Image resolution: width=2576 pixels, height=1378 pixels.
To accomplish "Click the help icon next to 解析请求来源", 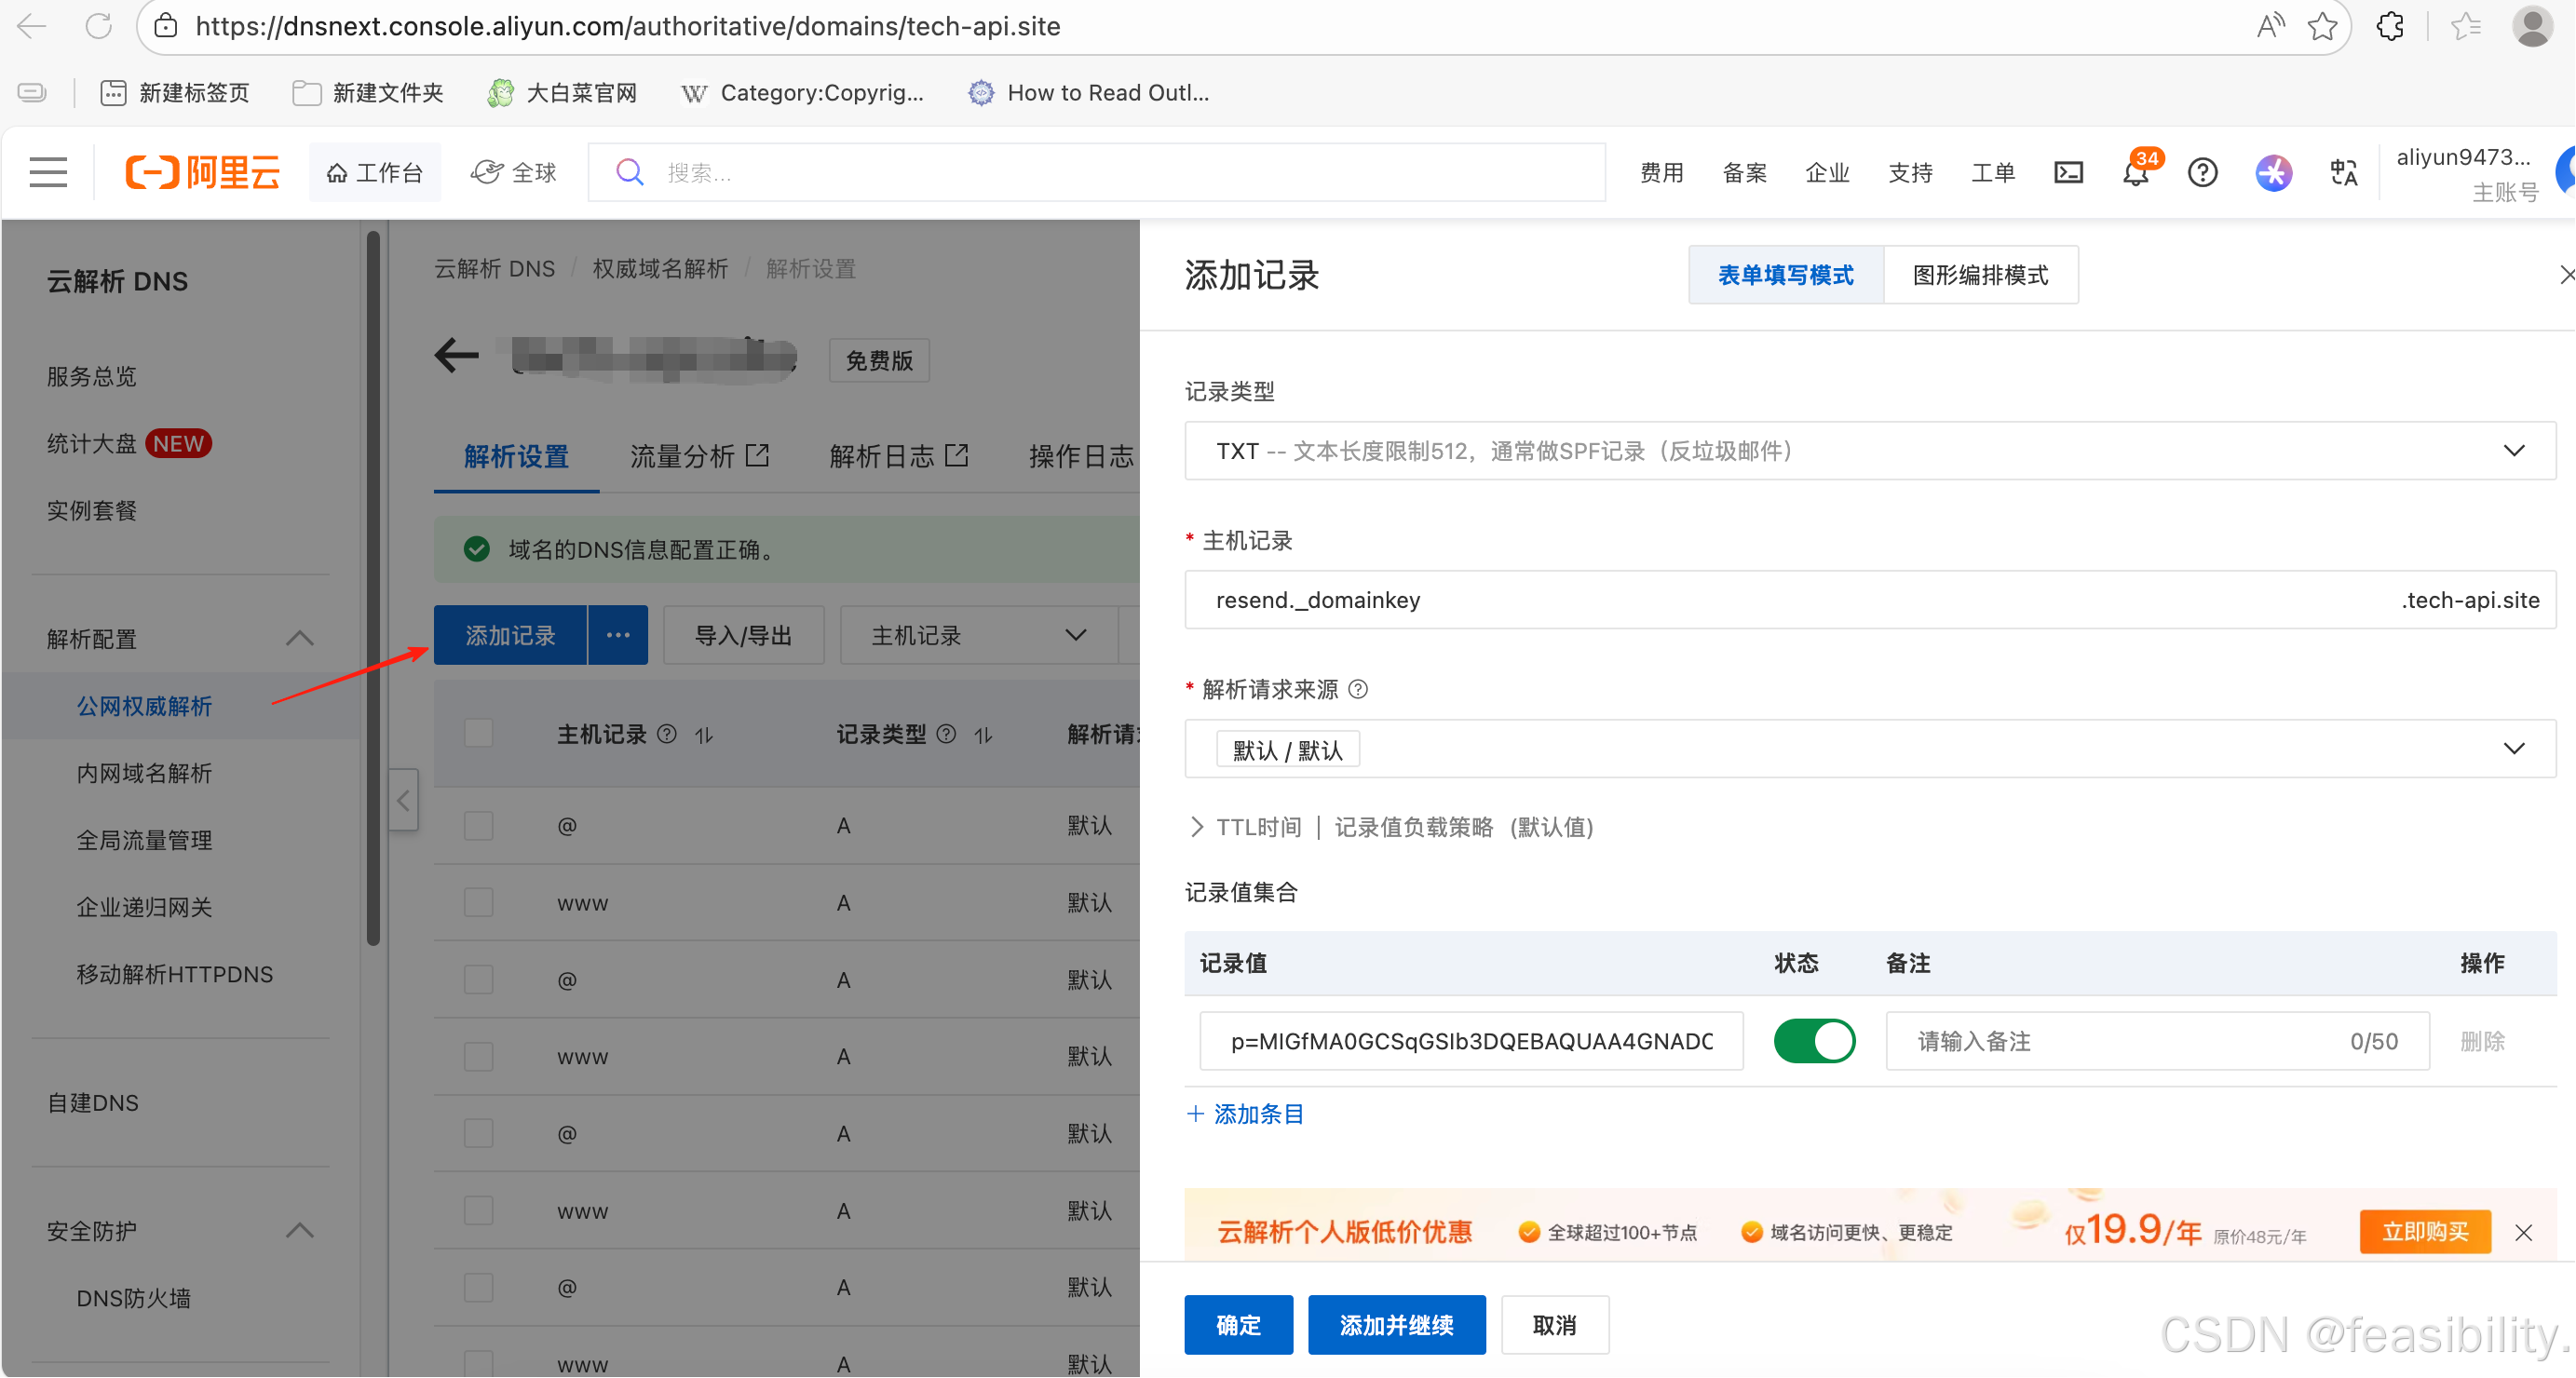I will click(1358, 689).
